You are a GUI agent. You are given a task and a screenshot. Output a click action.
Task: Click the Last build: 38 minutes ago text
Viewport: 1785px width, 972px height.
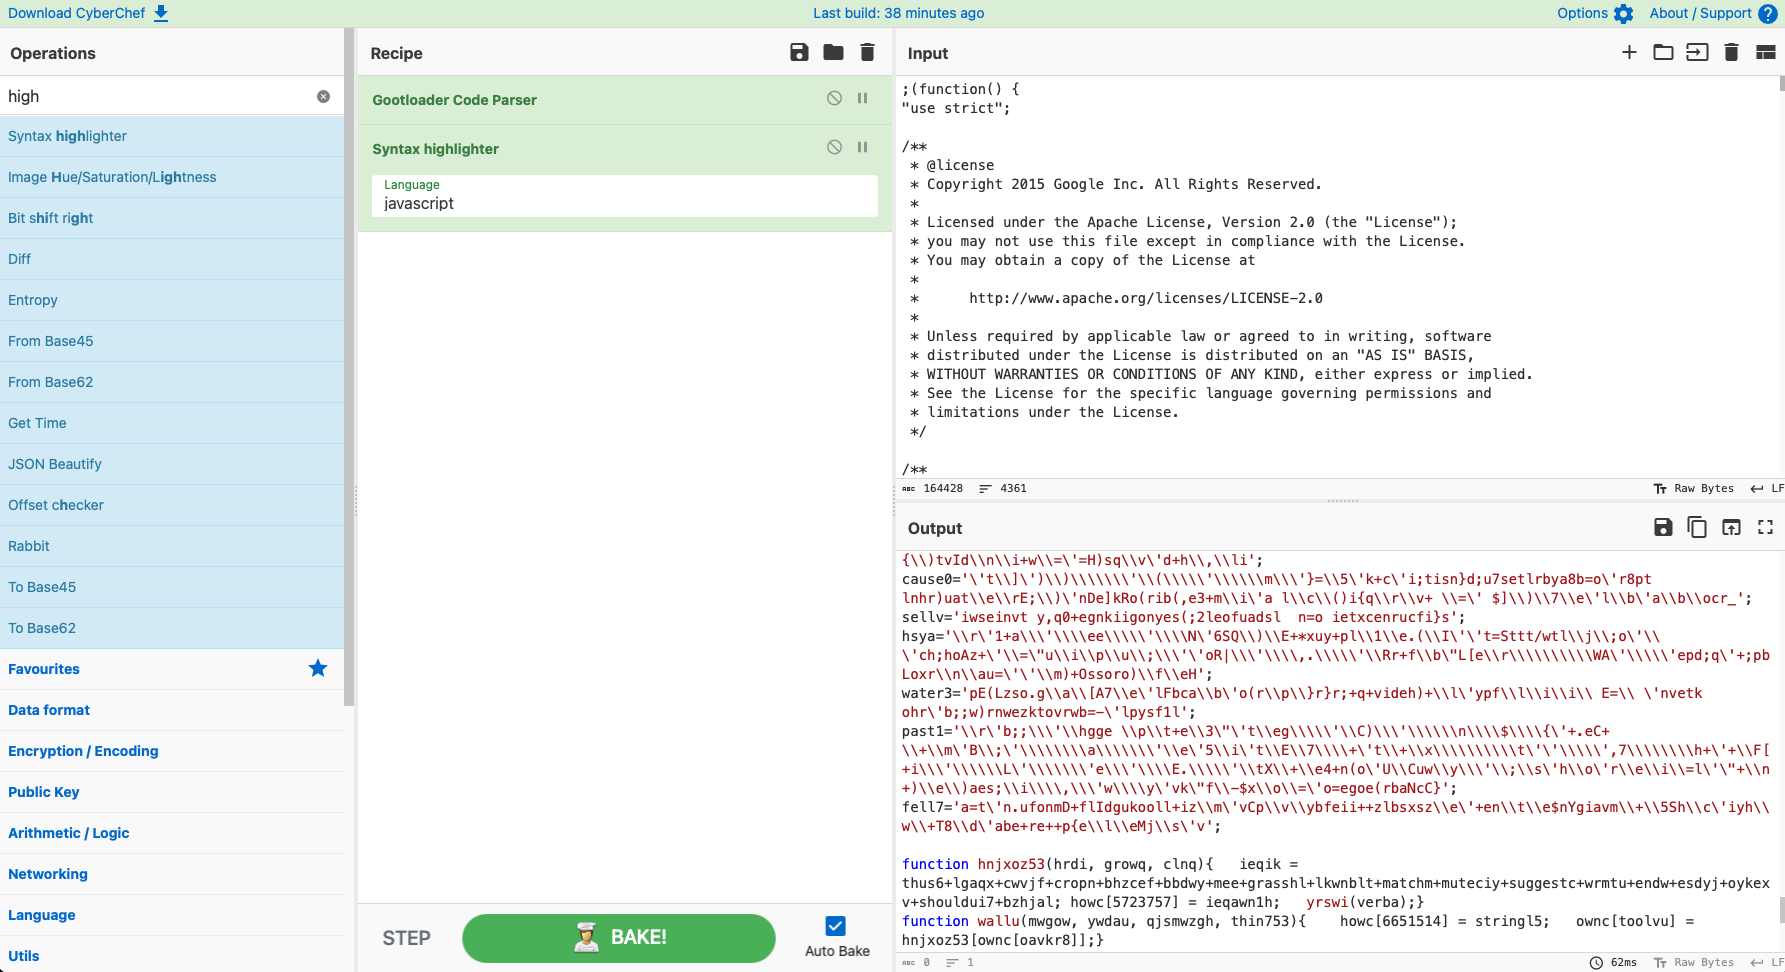click(x=898, y=13)
